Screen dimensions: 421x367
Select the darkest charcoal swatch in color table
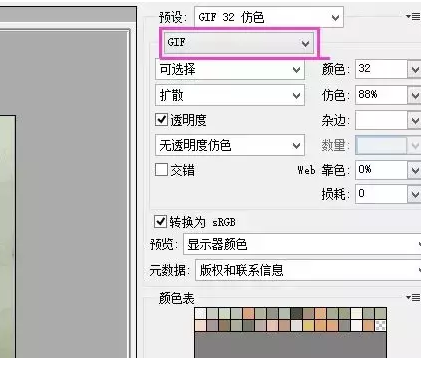[296, 313]
